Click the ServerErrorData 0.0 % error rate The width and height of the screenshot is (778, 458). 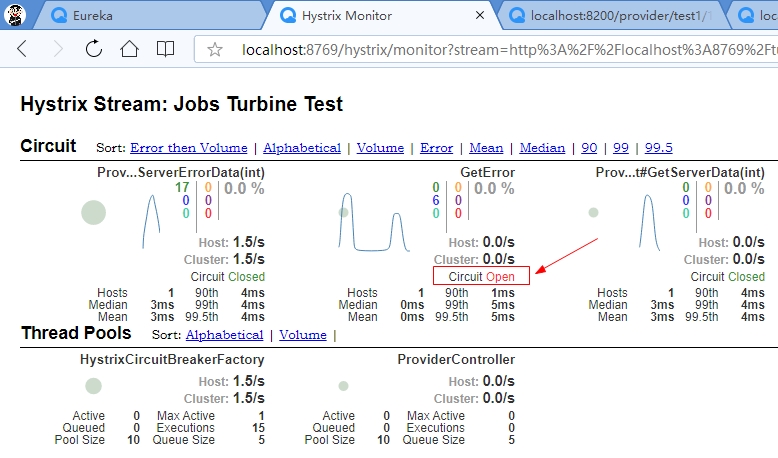pyautogui.click(x=244, y=189)
